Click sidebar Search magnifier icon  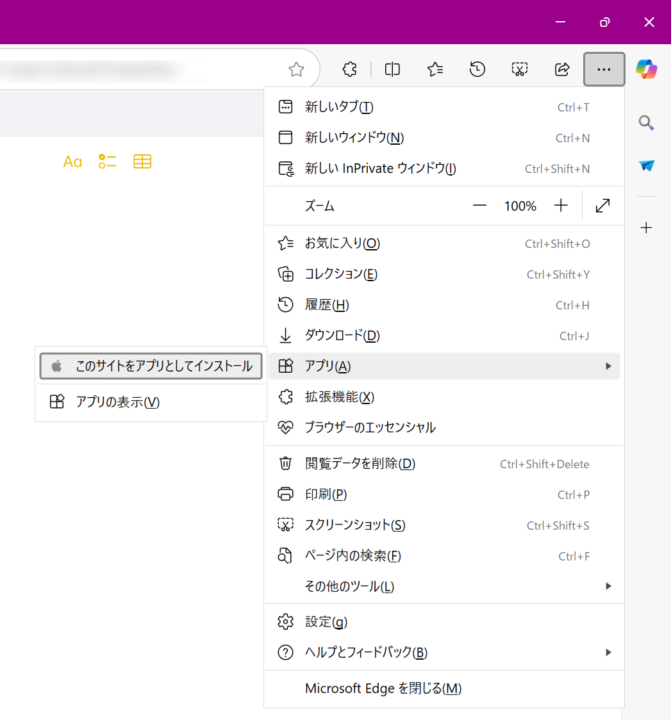[646, 123]
